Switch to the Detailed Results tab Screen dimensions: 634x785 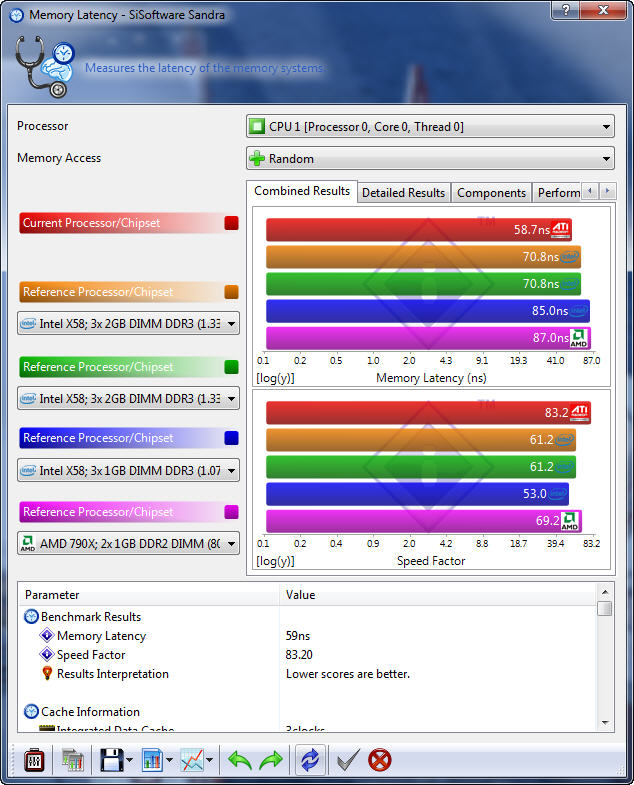tap(404, 193)
